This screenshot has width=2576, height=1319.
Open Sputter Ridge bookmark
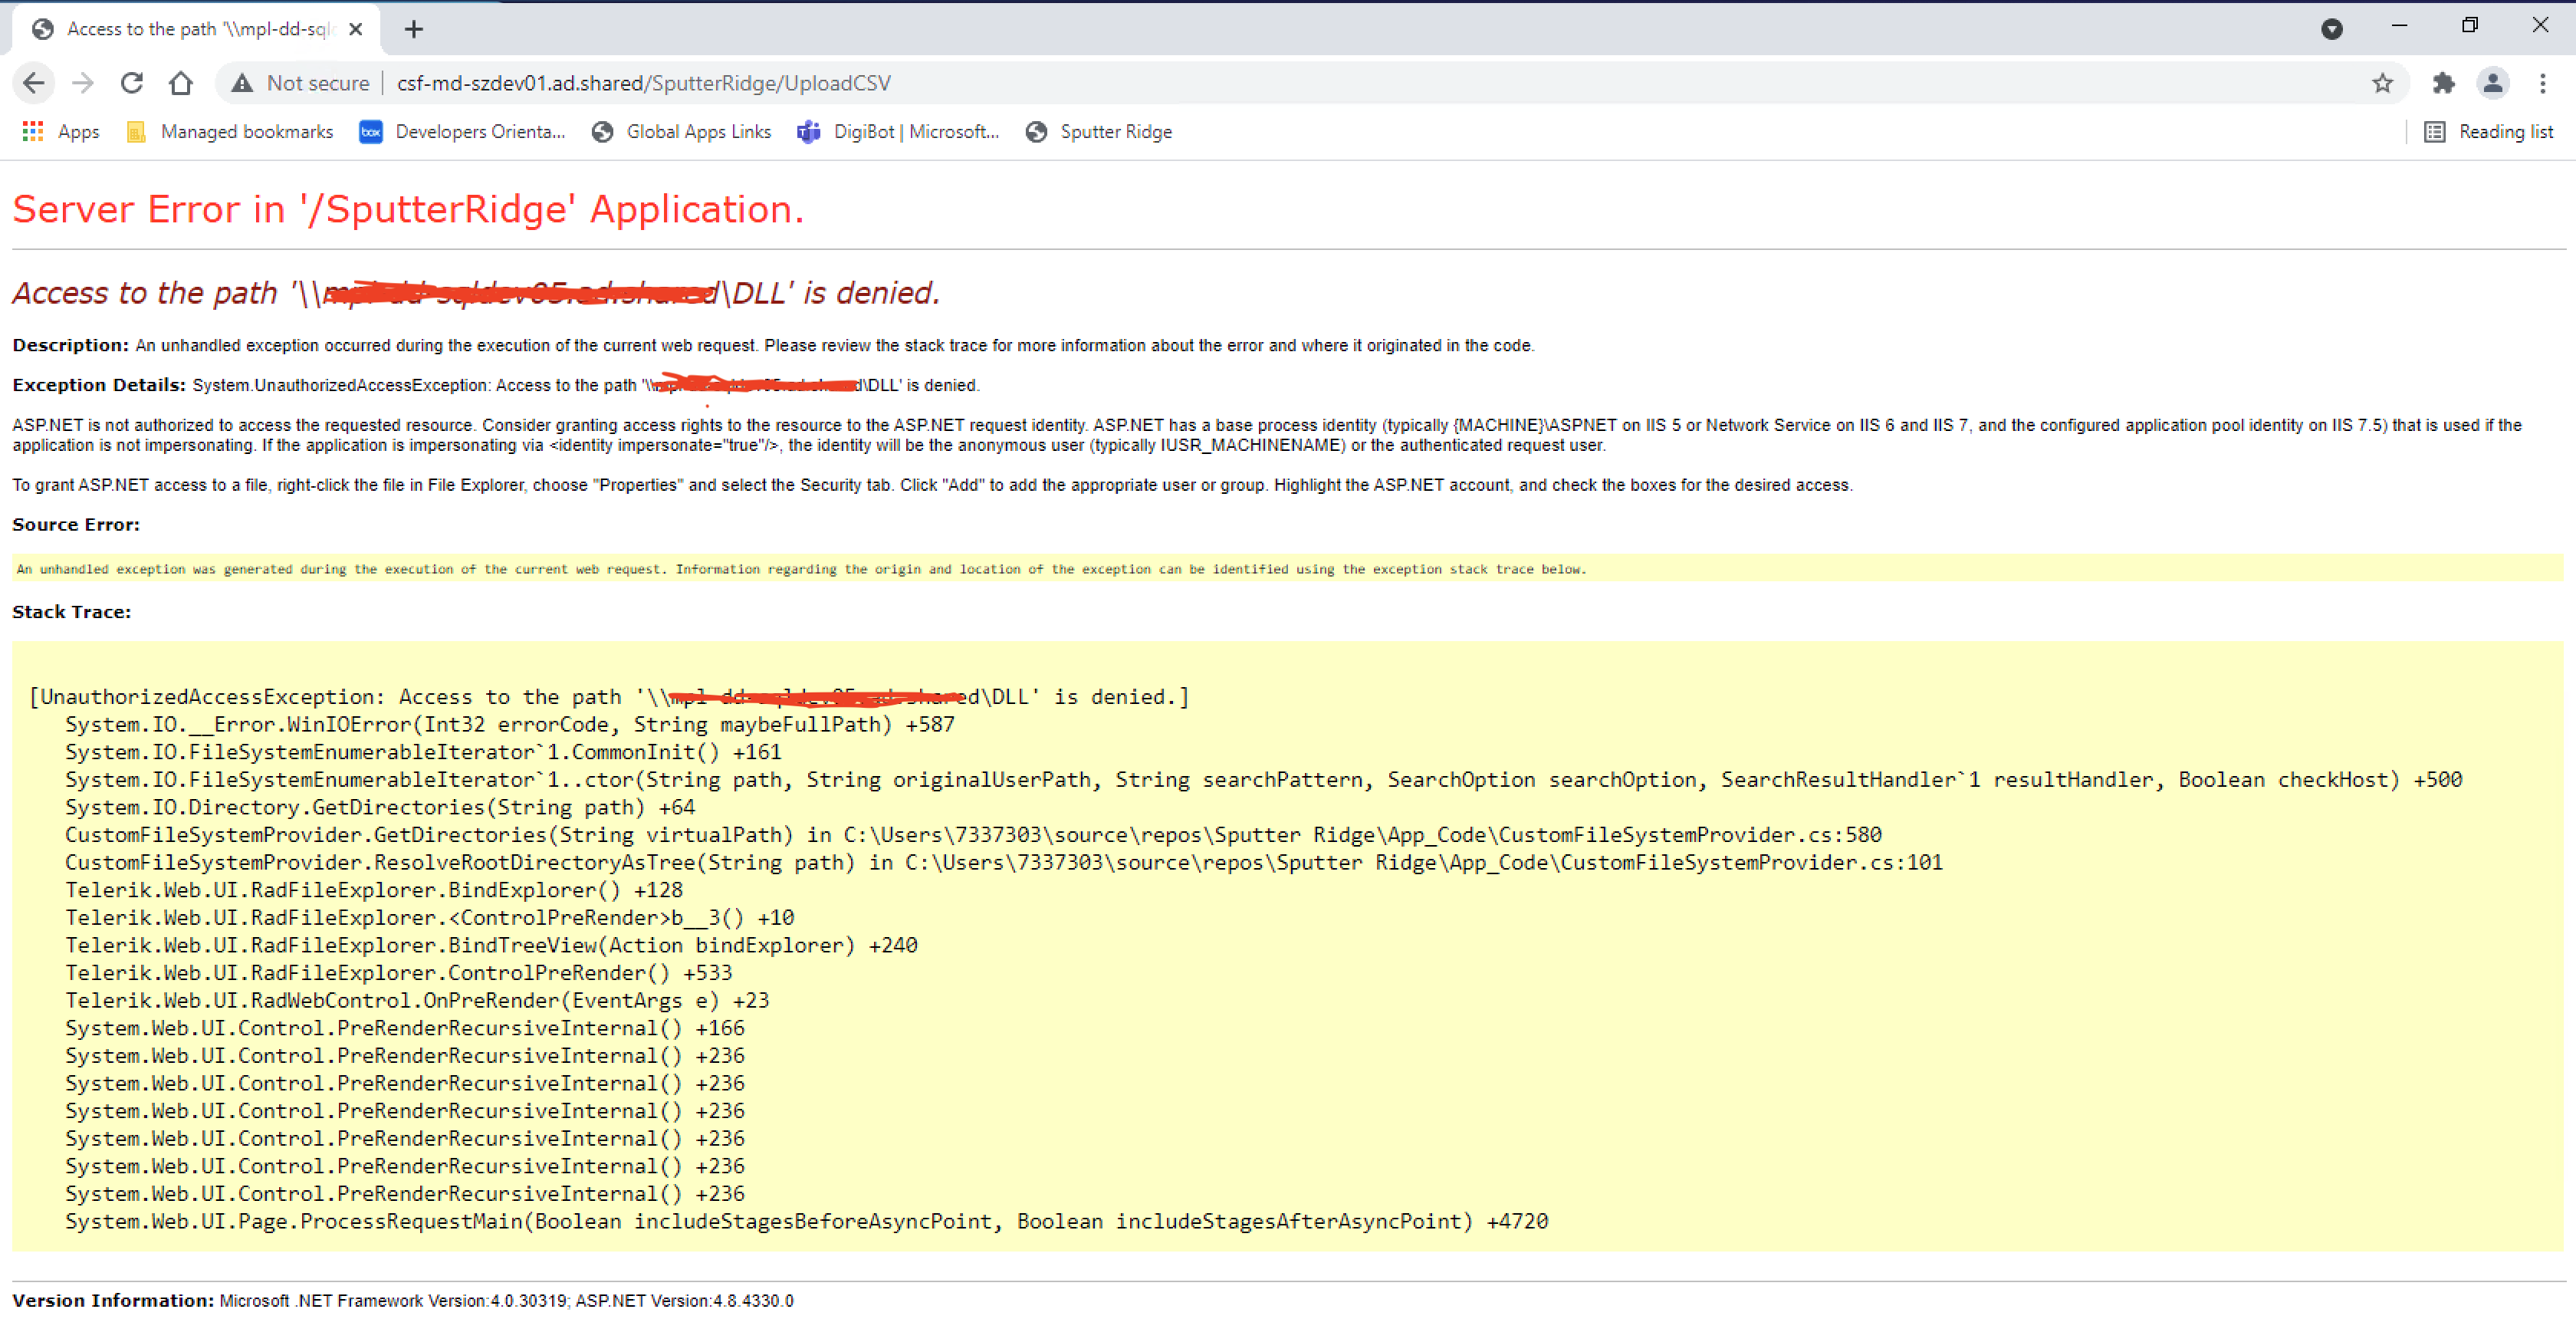[1099, 132]
